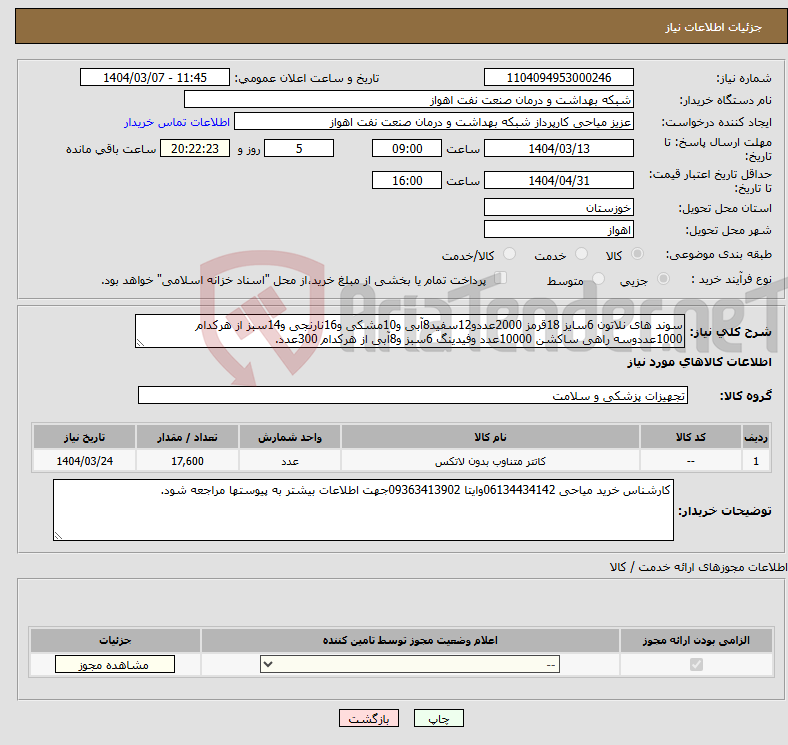Click the گروه کالا field تجهیزات پزشکی
Viewport: 788px width, 745px height.
click(412, 396)
